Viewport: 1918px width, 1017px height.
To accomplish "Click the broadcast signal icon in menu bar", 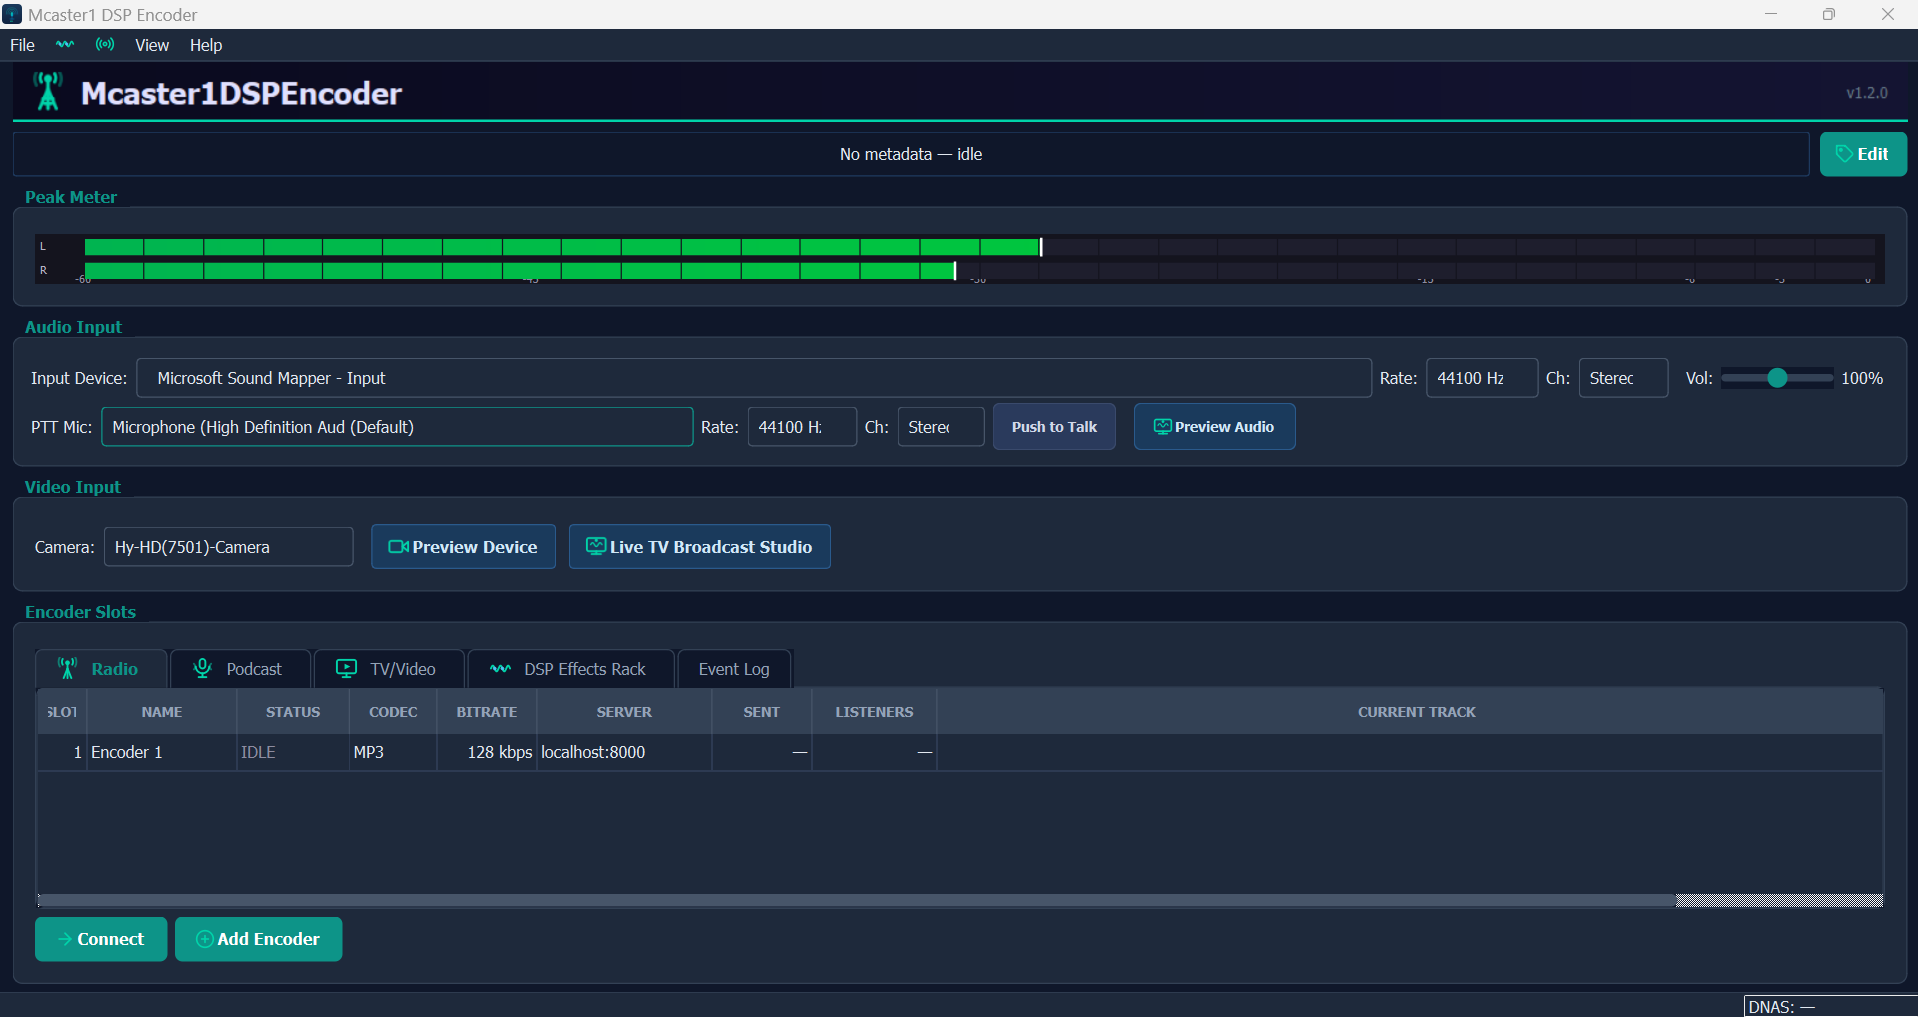I will (x=105, y=45).
